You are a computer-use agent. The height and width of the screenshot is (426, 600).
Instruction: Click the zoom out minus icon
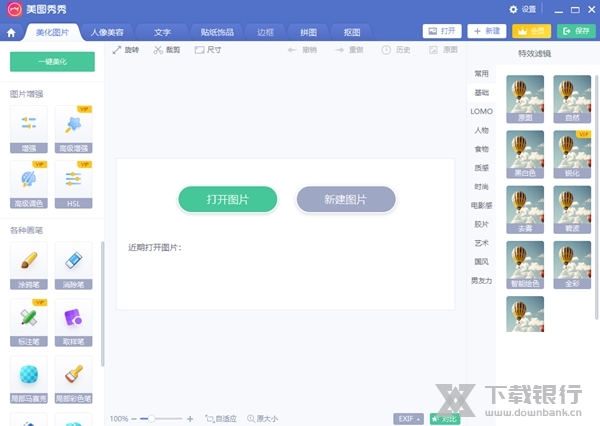(x=134, y=419)
